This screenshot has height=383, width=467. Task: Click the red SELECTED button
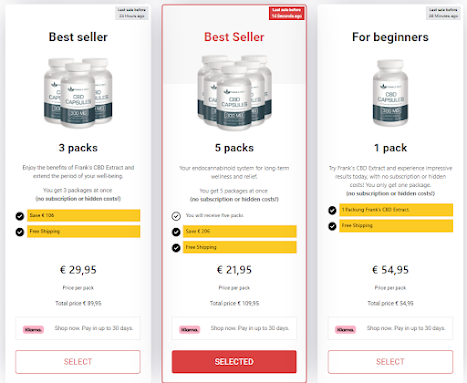point(234,362)
